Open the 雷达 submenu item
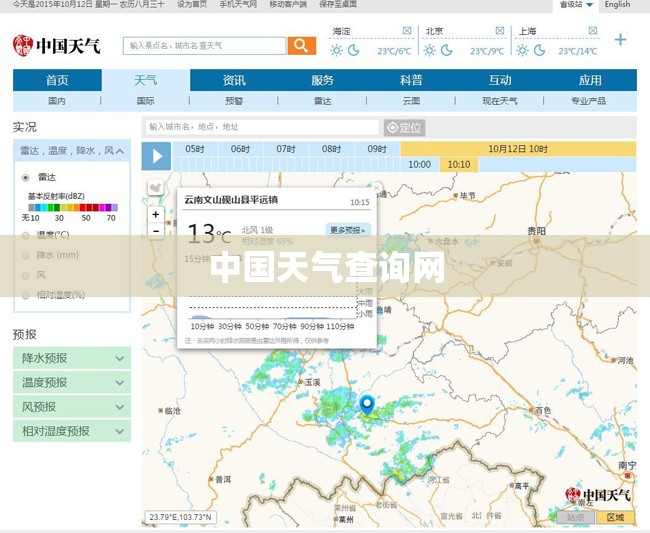Viewport: 650px width, 533px height. 323,101
